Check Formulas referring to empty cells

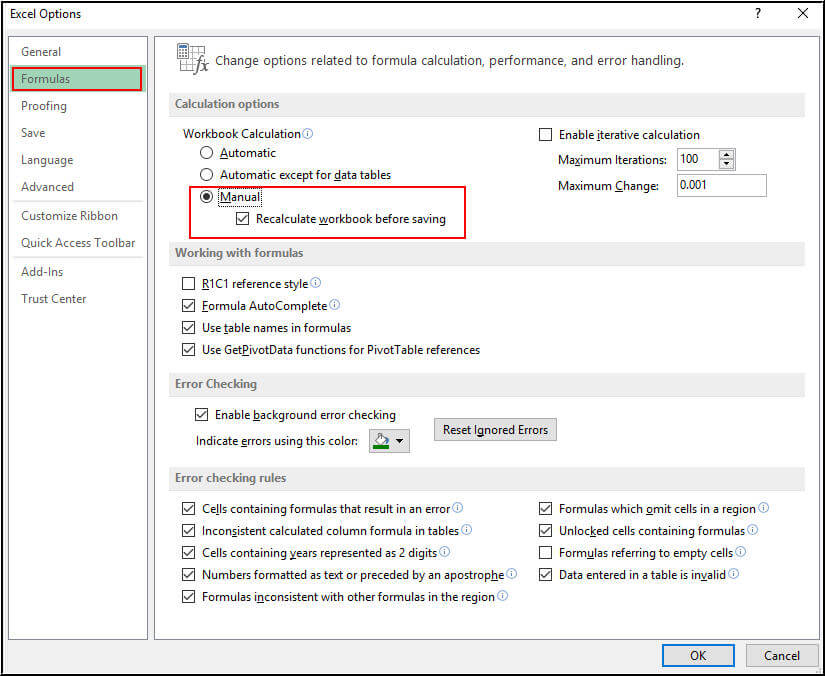coord(546,553)
